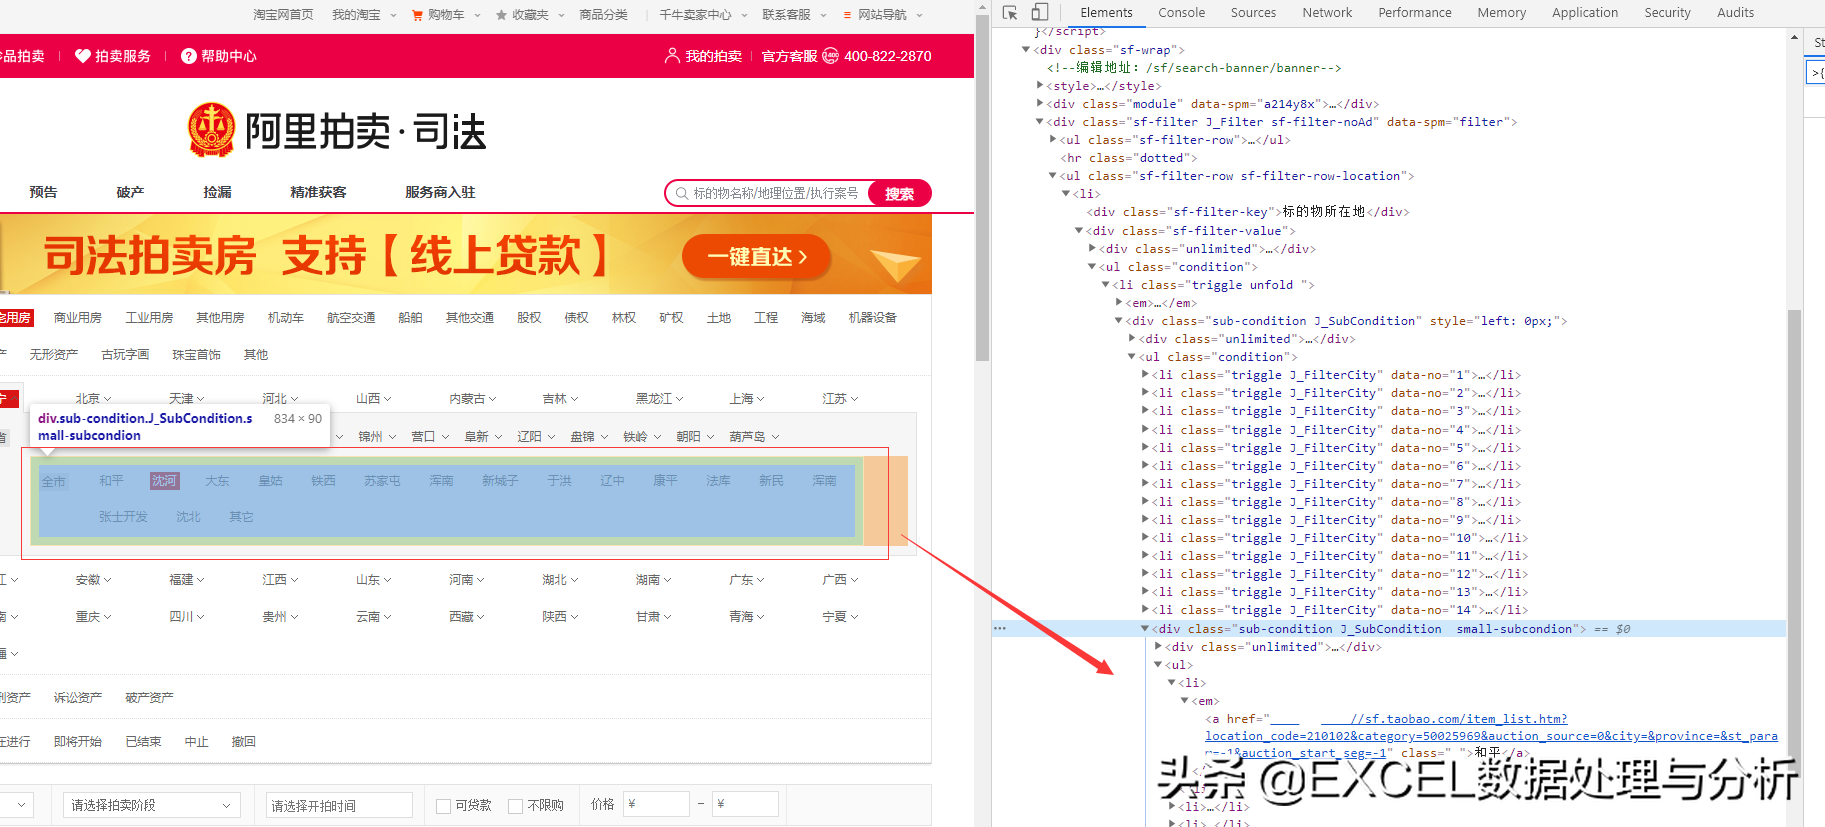Toggle the DevTools device toolbar icon

click(x=1039, y=13)
